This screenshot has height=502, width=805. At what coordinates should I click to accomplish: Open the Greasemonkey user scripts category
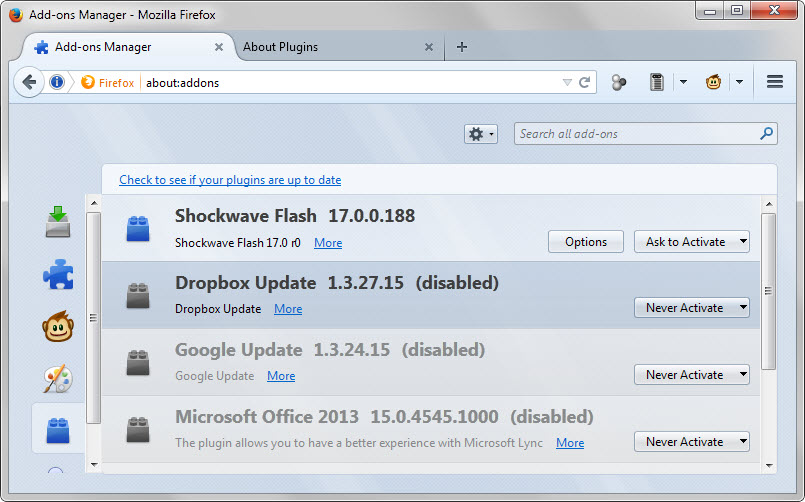click(58, 326)
